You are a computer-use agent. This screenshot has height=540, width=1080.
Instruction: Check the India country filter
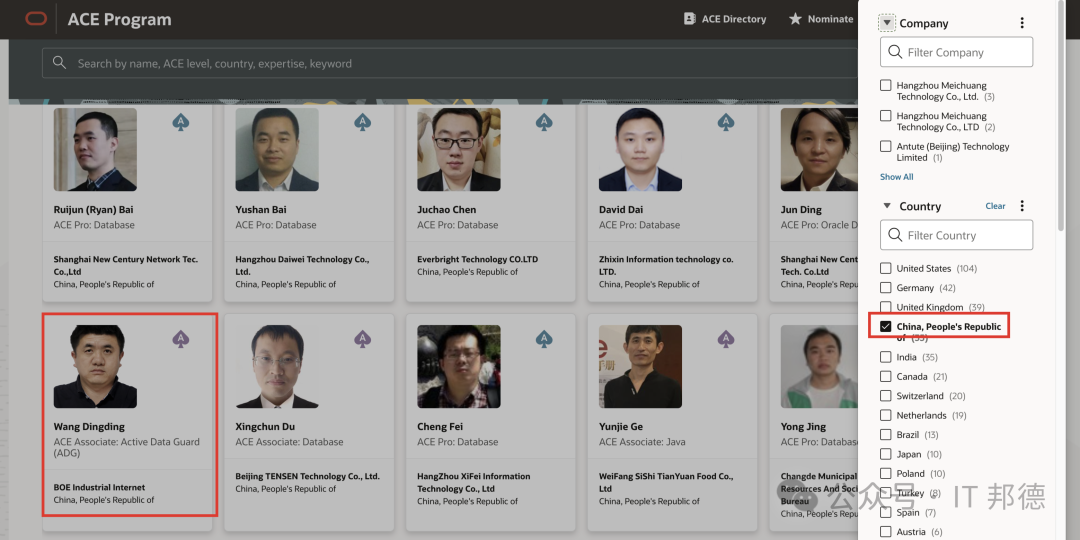[x=886, y=357]
